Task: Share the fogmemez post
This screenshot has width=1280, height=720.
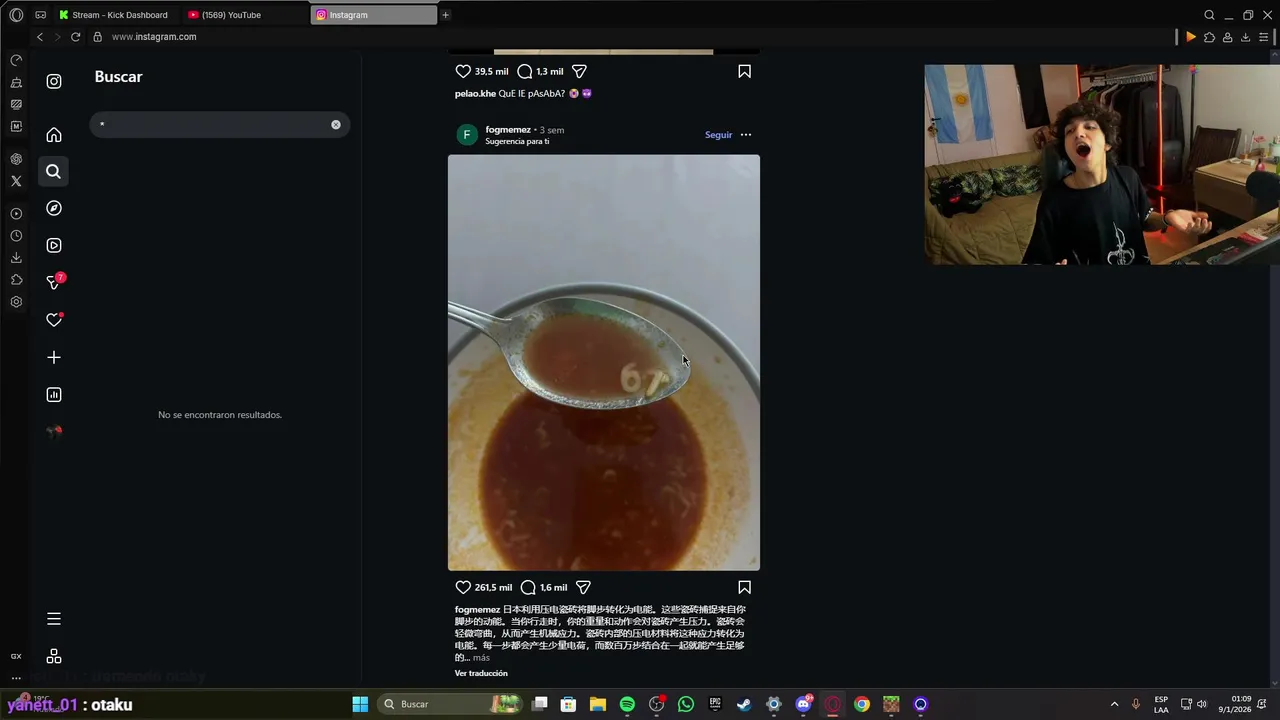Action: [x=583, y=587]
